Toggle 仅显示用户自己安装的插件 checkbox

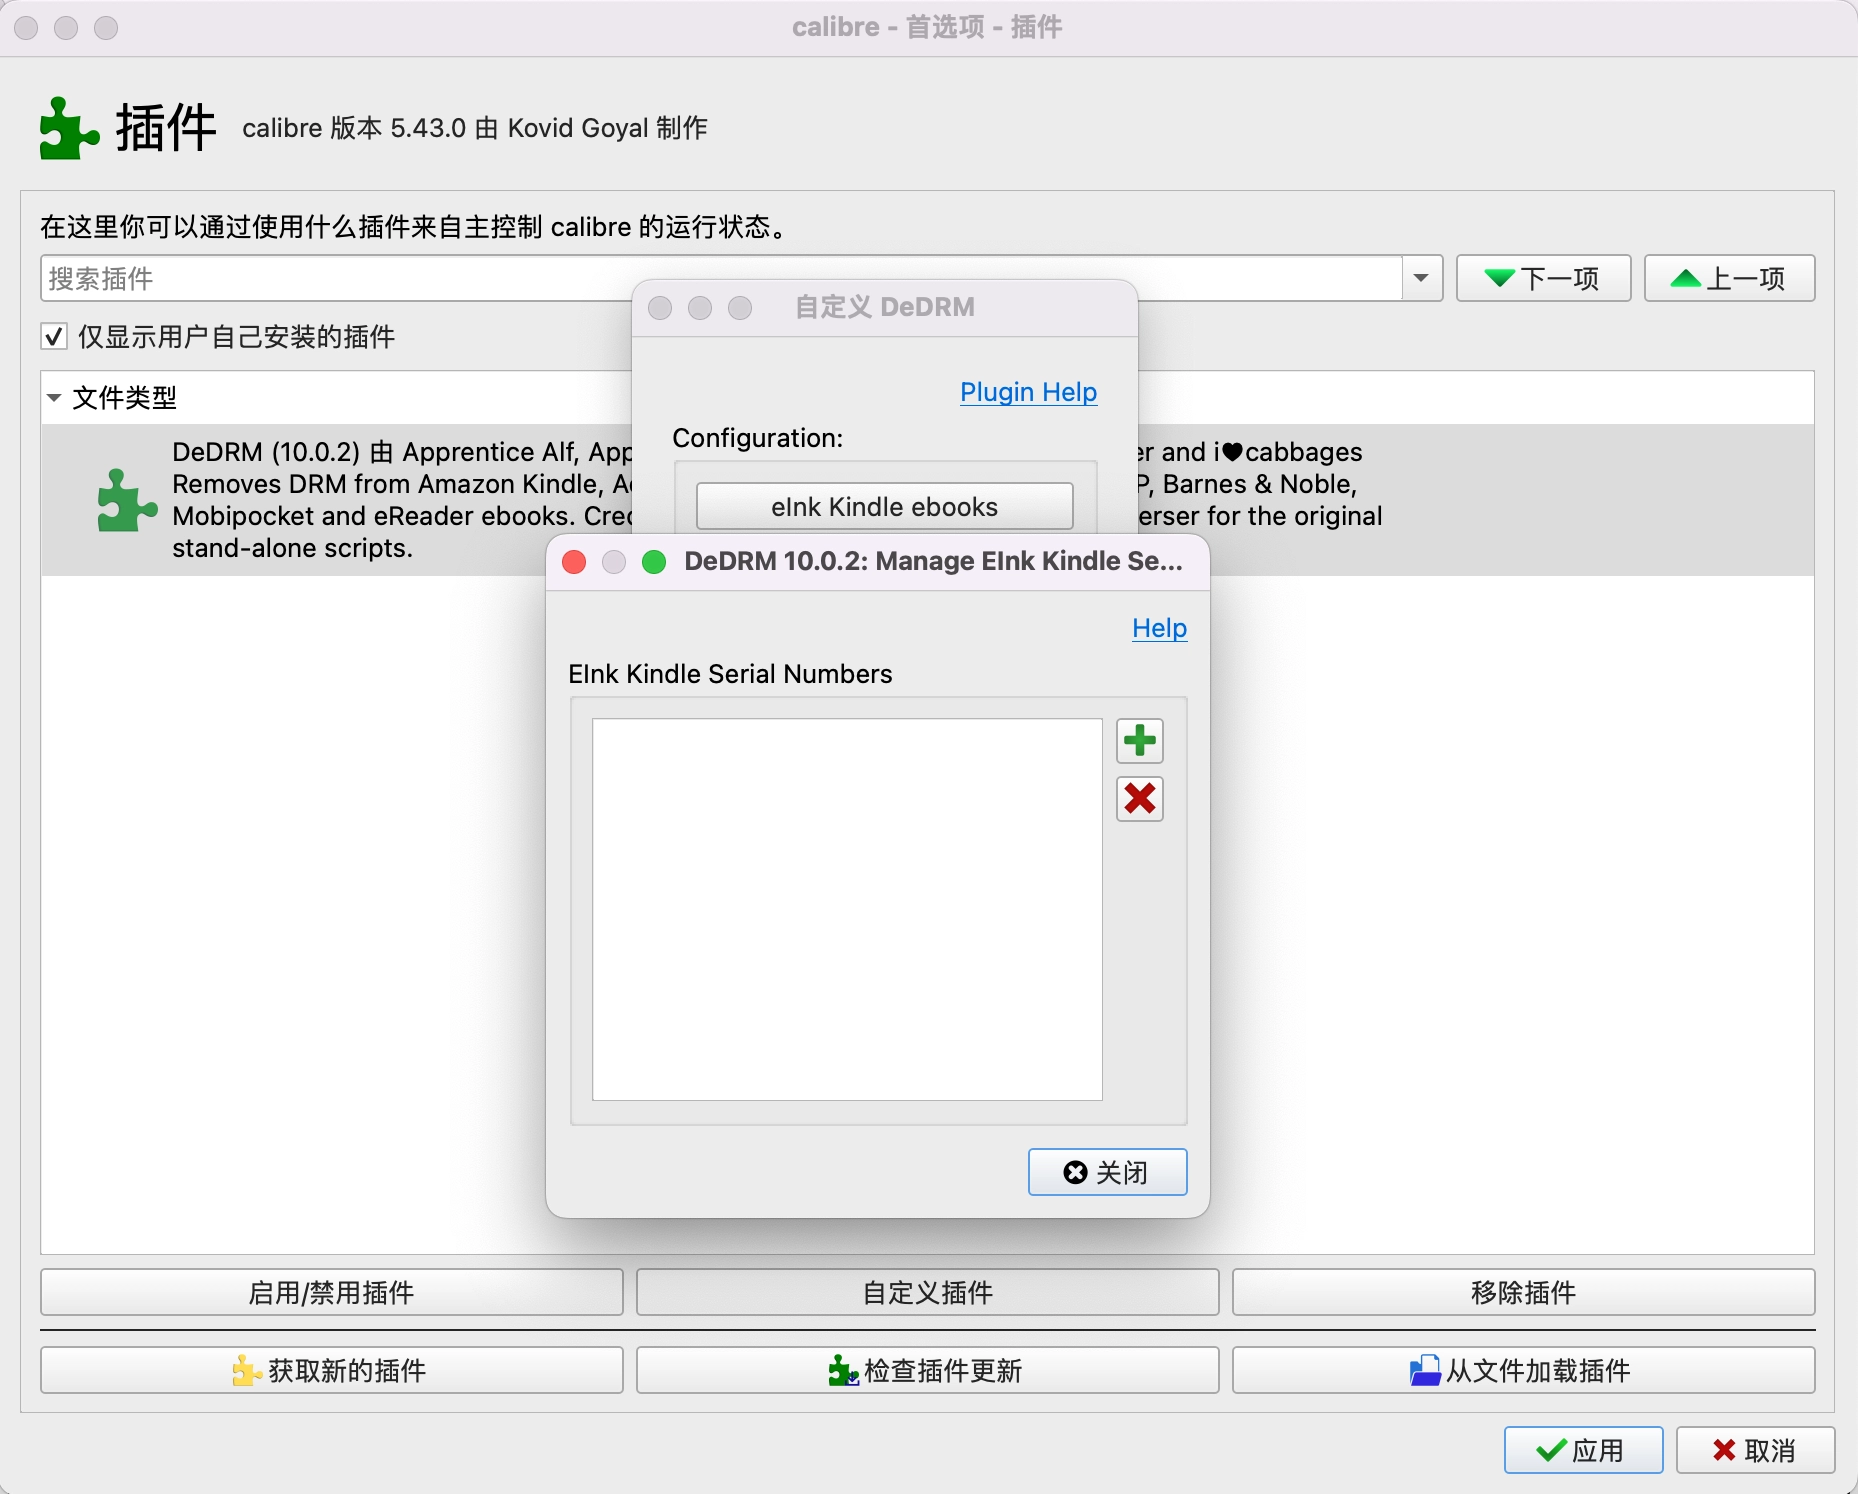tap(55, 336)
